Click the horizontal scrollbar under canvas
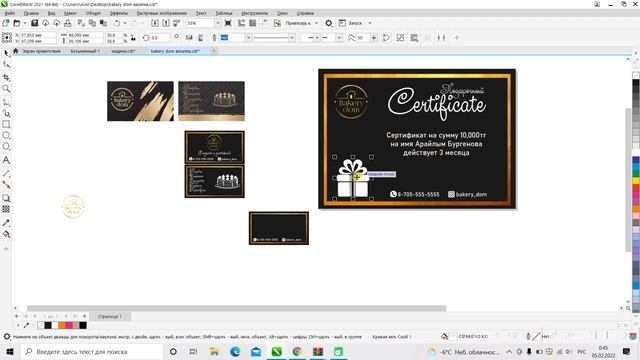The height and width of the screenshot is (360, 640). tap(237, 308)
